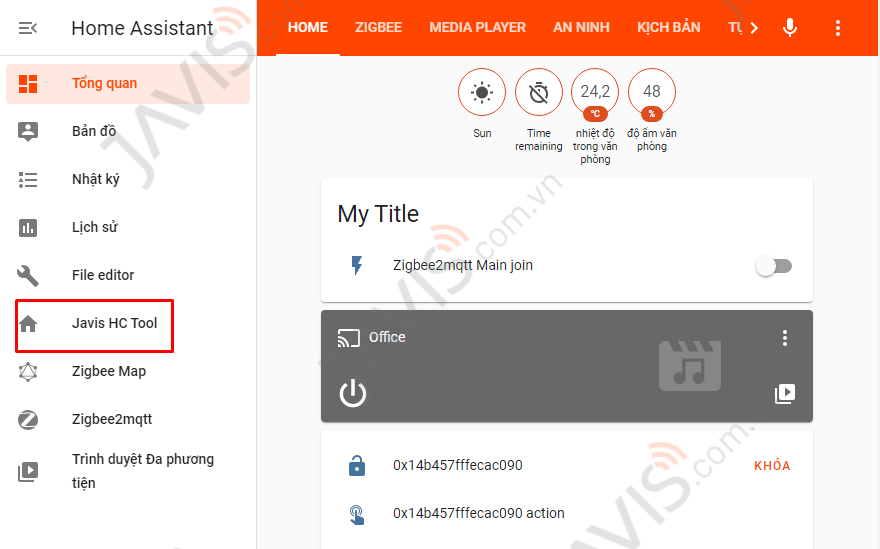Click the media browser play icon in sidebar
This screenshot has width=880, height=549.
pos(28,472)
